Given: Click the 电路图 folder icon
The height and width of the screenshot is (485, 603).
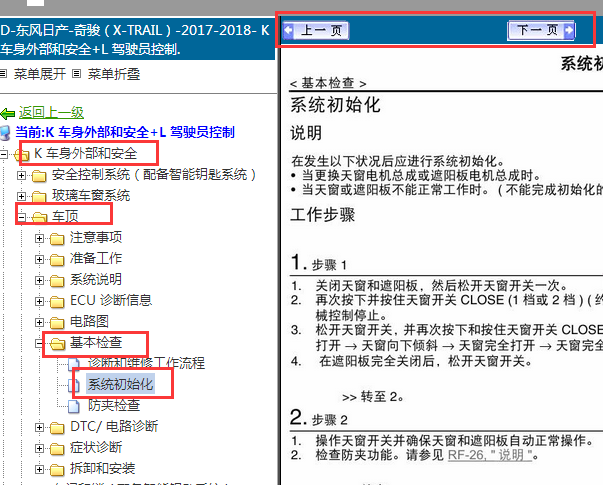Looking at the screenshot, I should 57,323.
